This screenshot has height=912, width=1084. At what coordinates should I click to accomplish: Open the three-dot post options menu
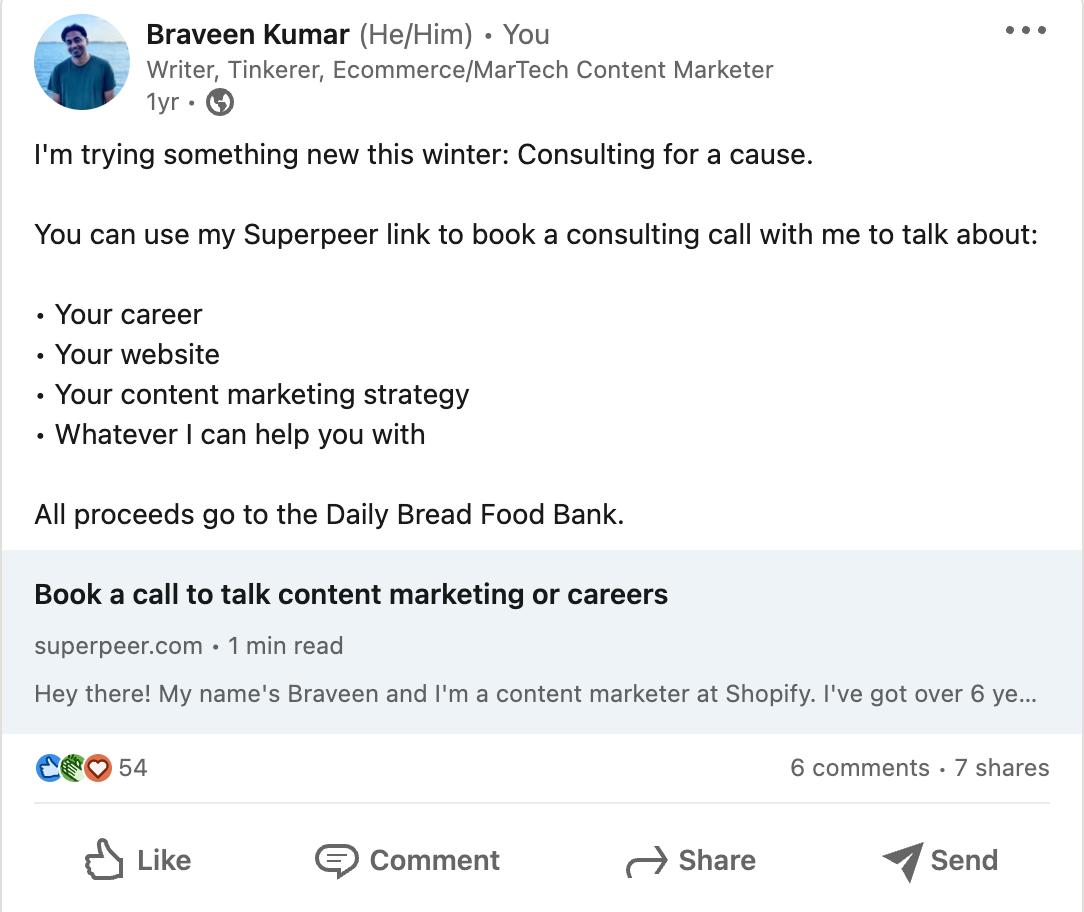[x=1025, y=31]
